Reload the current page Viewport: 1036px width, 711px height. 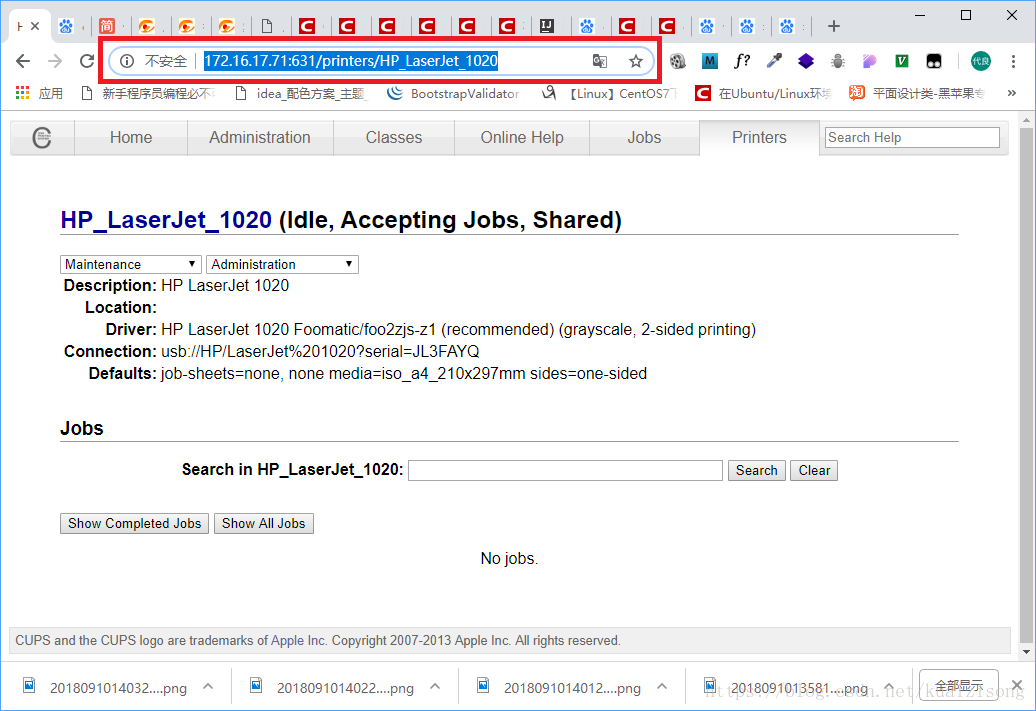(87, 61)
